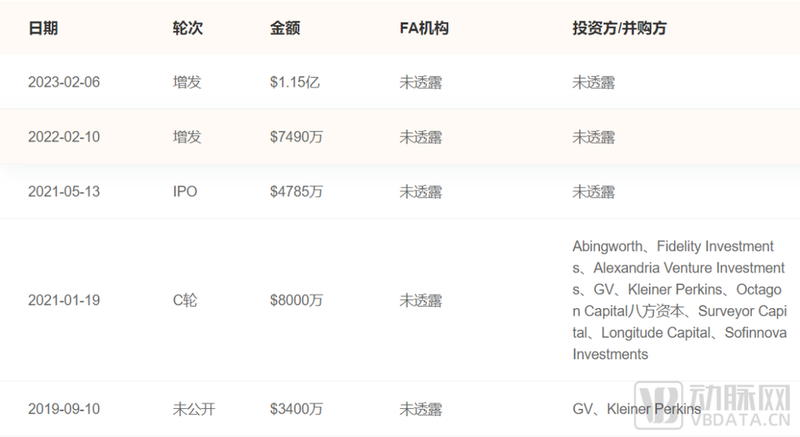Click the 未公开 round cell
The height and width of the screenshot is (437, 800).
[x=193, y=408]
